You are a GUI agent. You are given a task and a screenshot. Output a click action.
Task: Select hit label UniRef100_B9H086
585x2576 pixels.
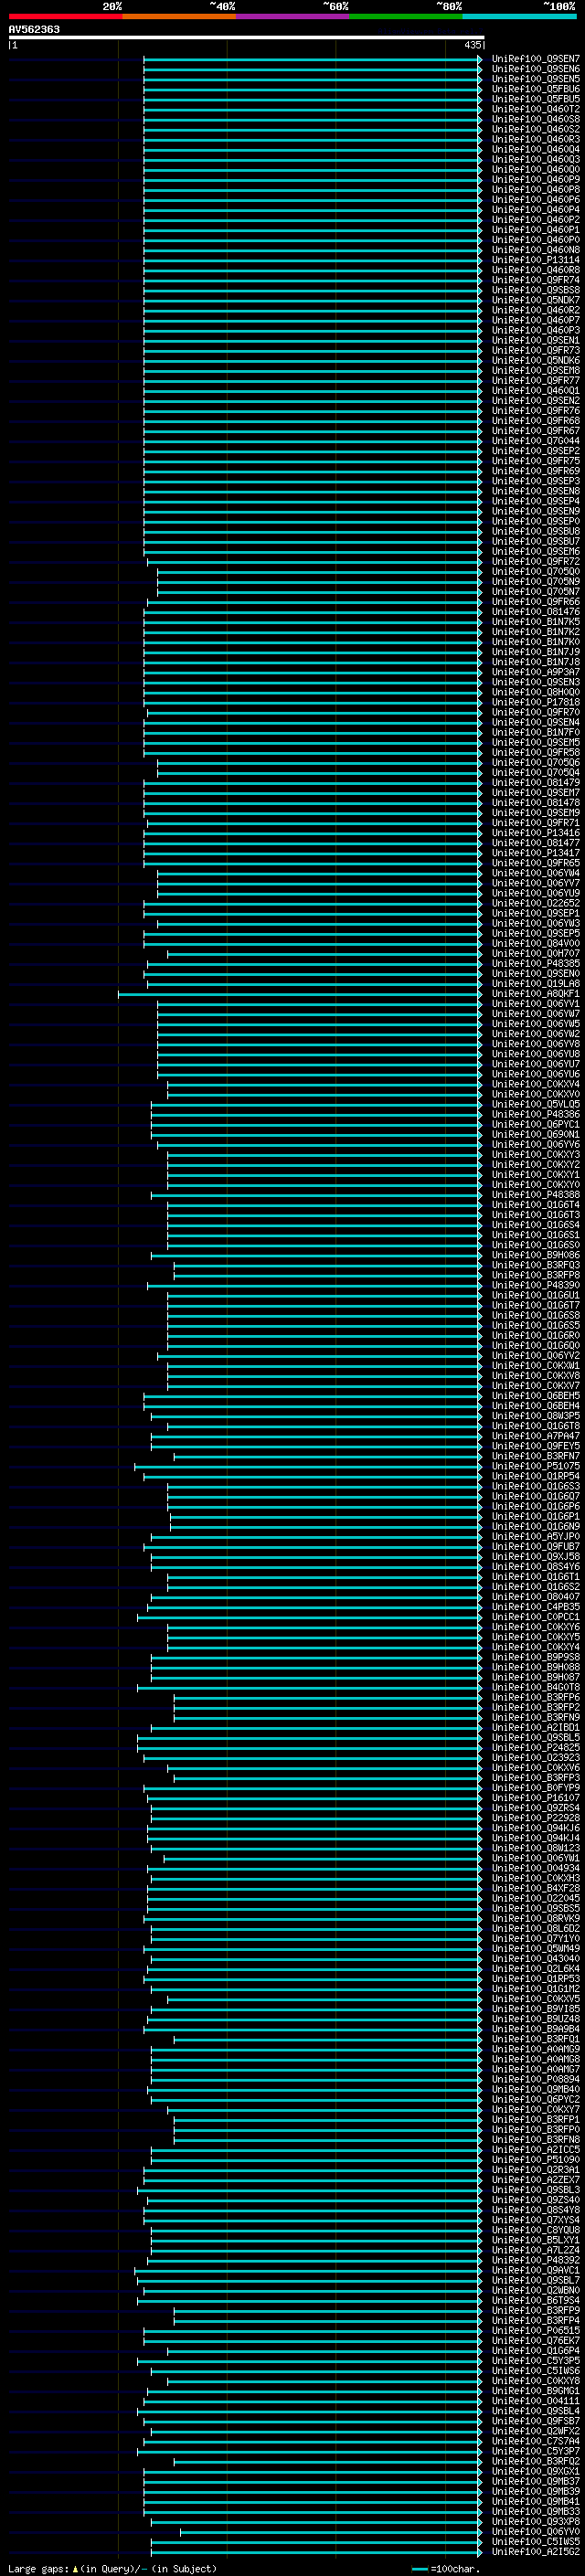click(x=536, y=1256)
